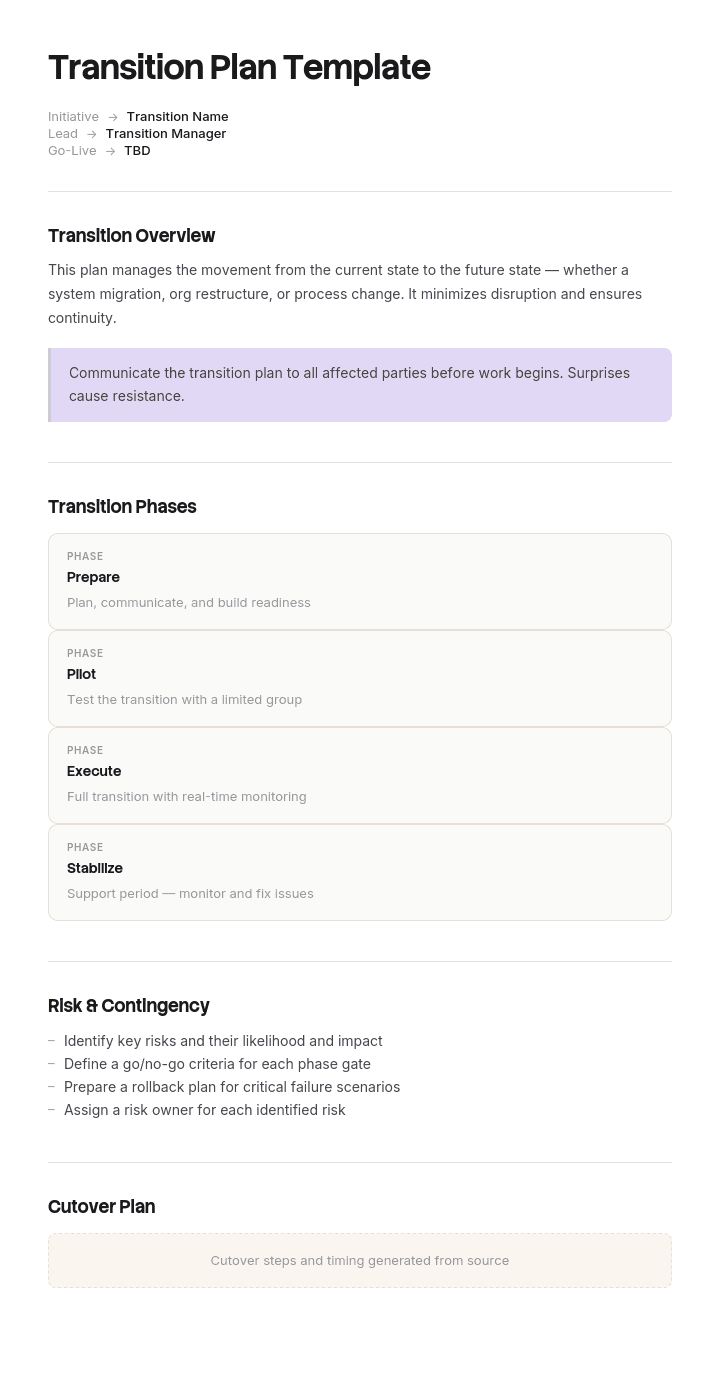This screenshot has width=720, height=1400.
Task: Click the Risk & Contingency heading
Action: pyautogui.click(x=128, y=1005)
